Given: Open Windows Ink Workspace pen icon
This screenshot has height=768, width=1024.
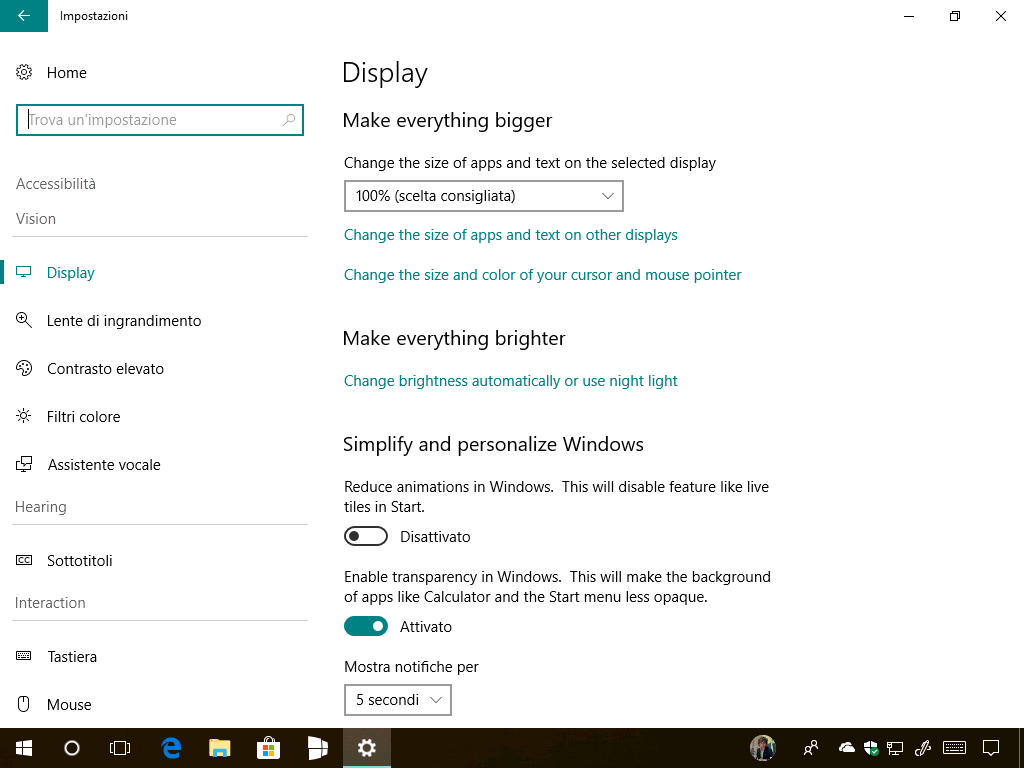Looking at the screenshot, I should click(x=923, y=748).
